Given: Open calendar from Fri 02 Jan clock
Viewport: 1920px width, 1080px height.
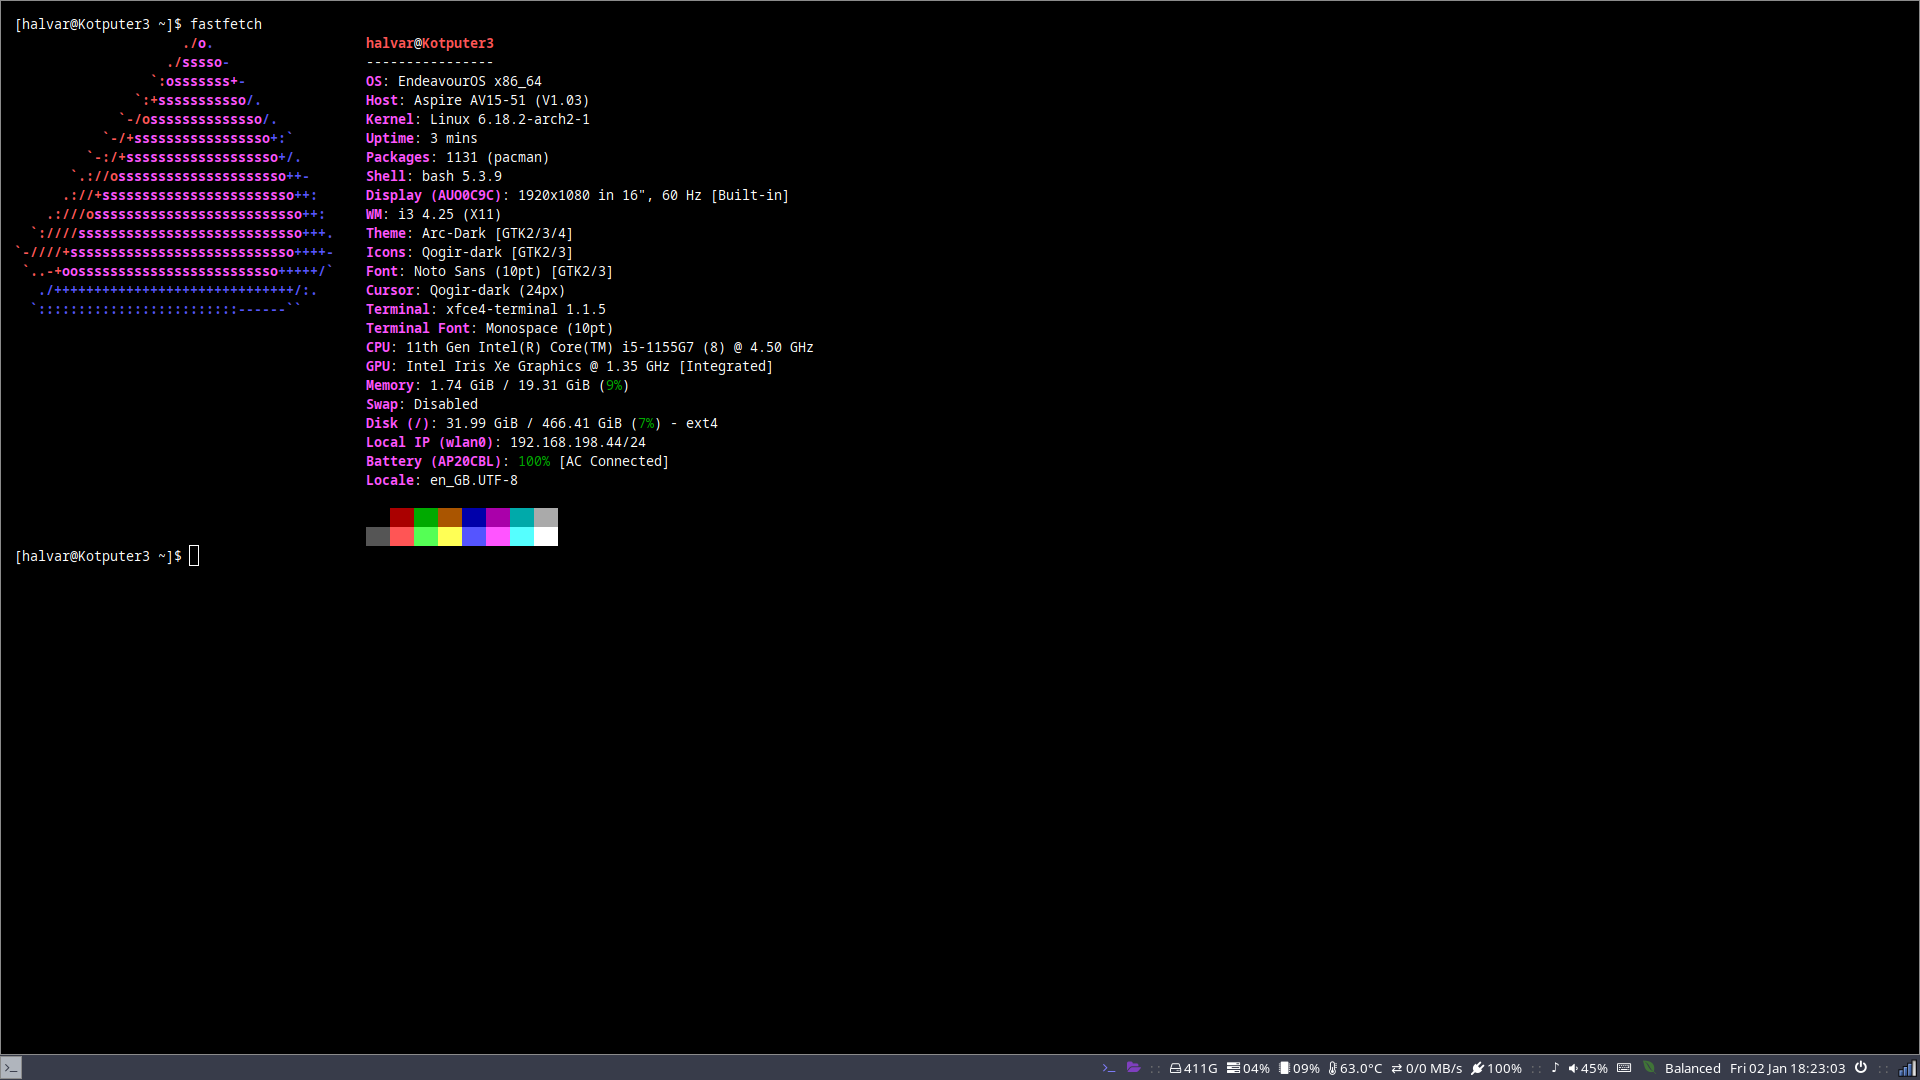Looking at the screenshot, I should pyautogui.click(x=1787, y=1068).
